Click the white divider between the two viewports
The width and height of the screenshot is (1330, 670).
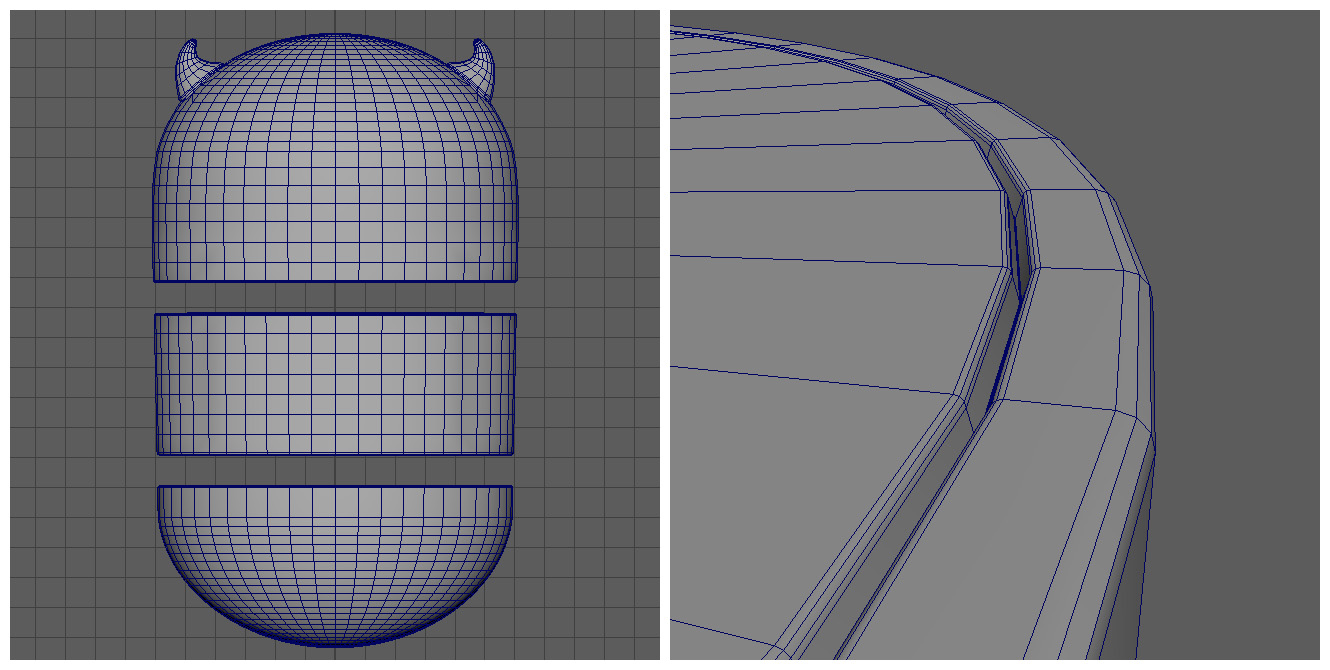(x=665, y=335)
